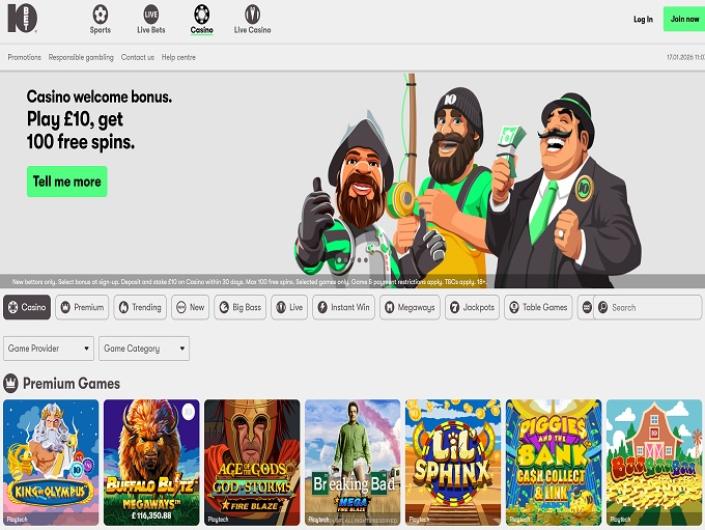Expand the Game Provider dropdown
The image size is (705, 530).
(x=48, y=348)
